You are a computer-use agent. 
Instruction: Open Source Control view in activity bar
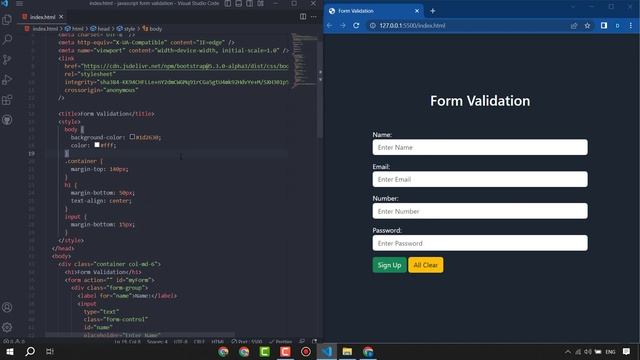pyautogui.click(x=7, y=60)
